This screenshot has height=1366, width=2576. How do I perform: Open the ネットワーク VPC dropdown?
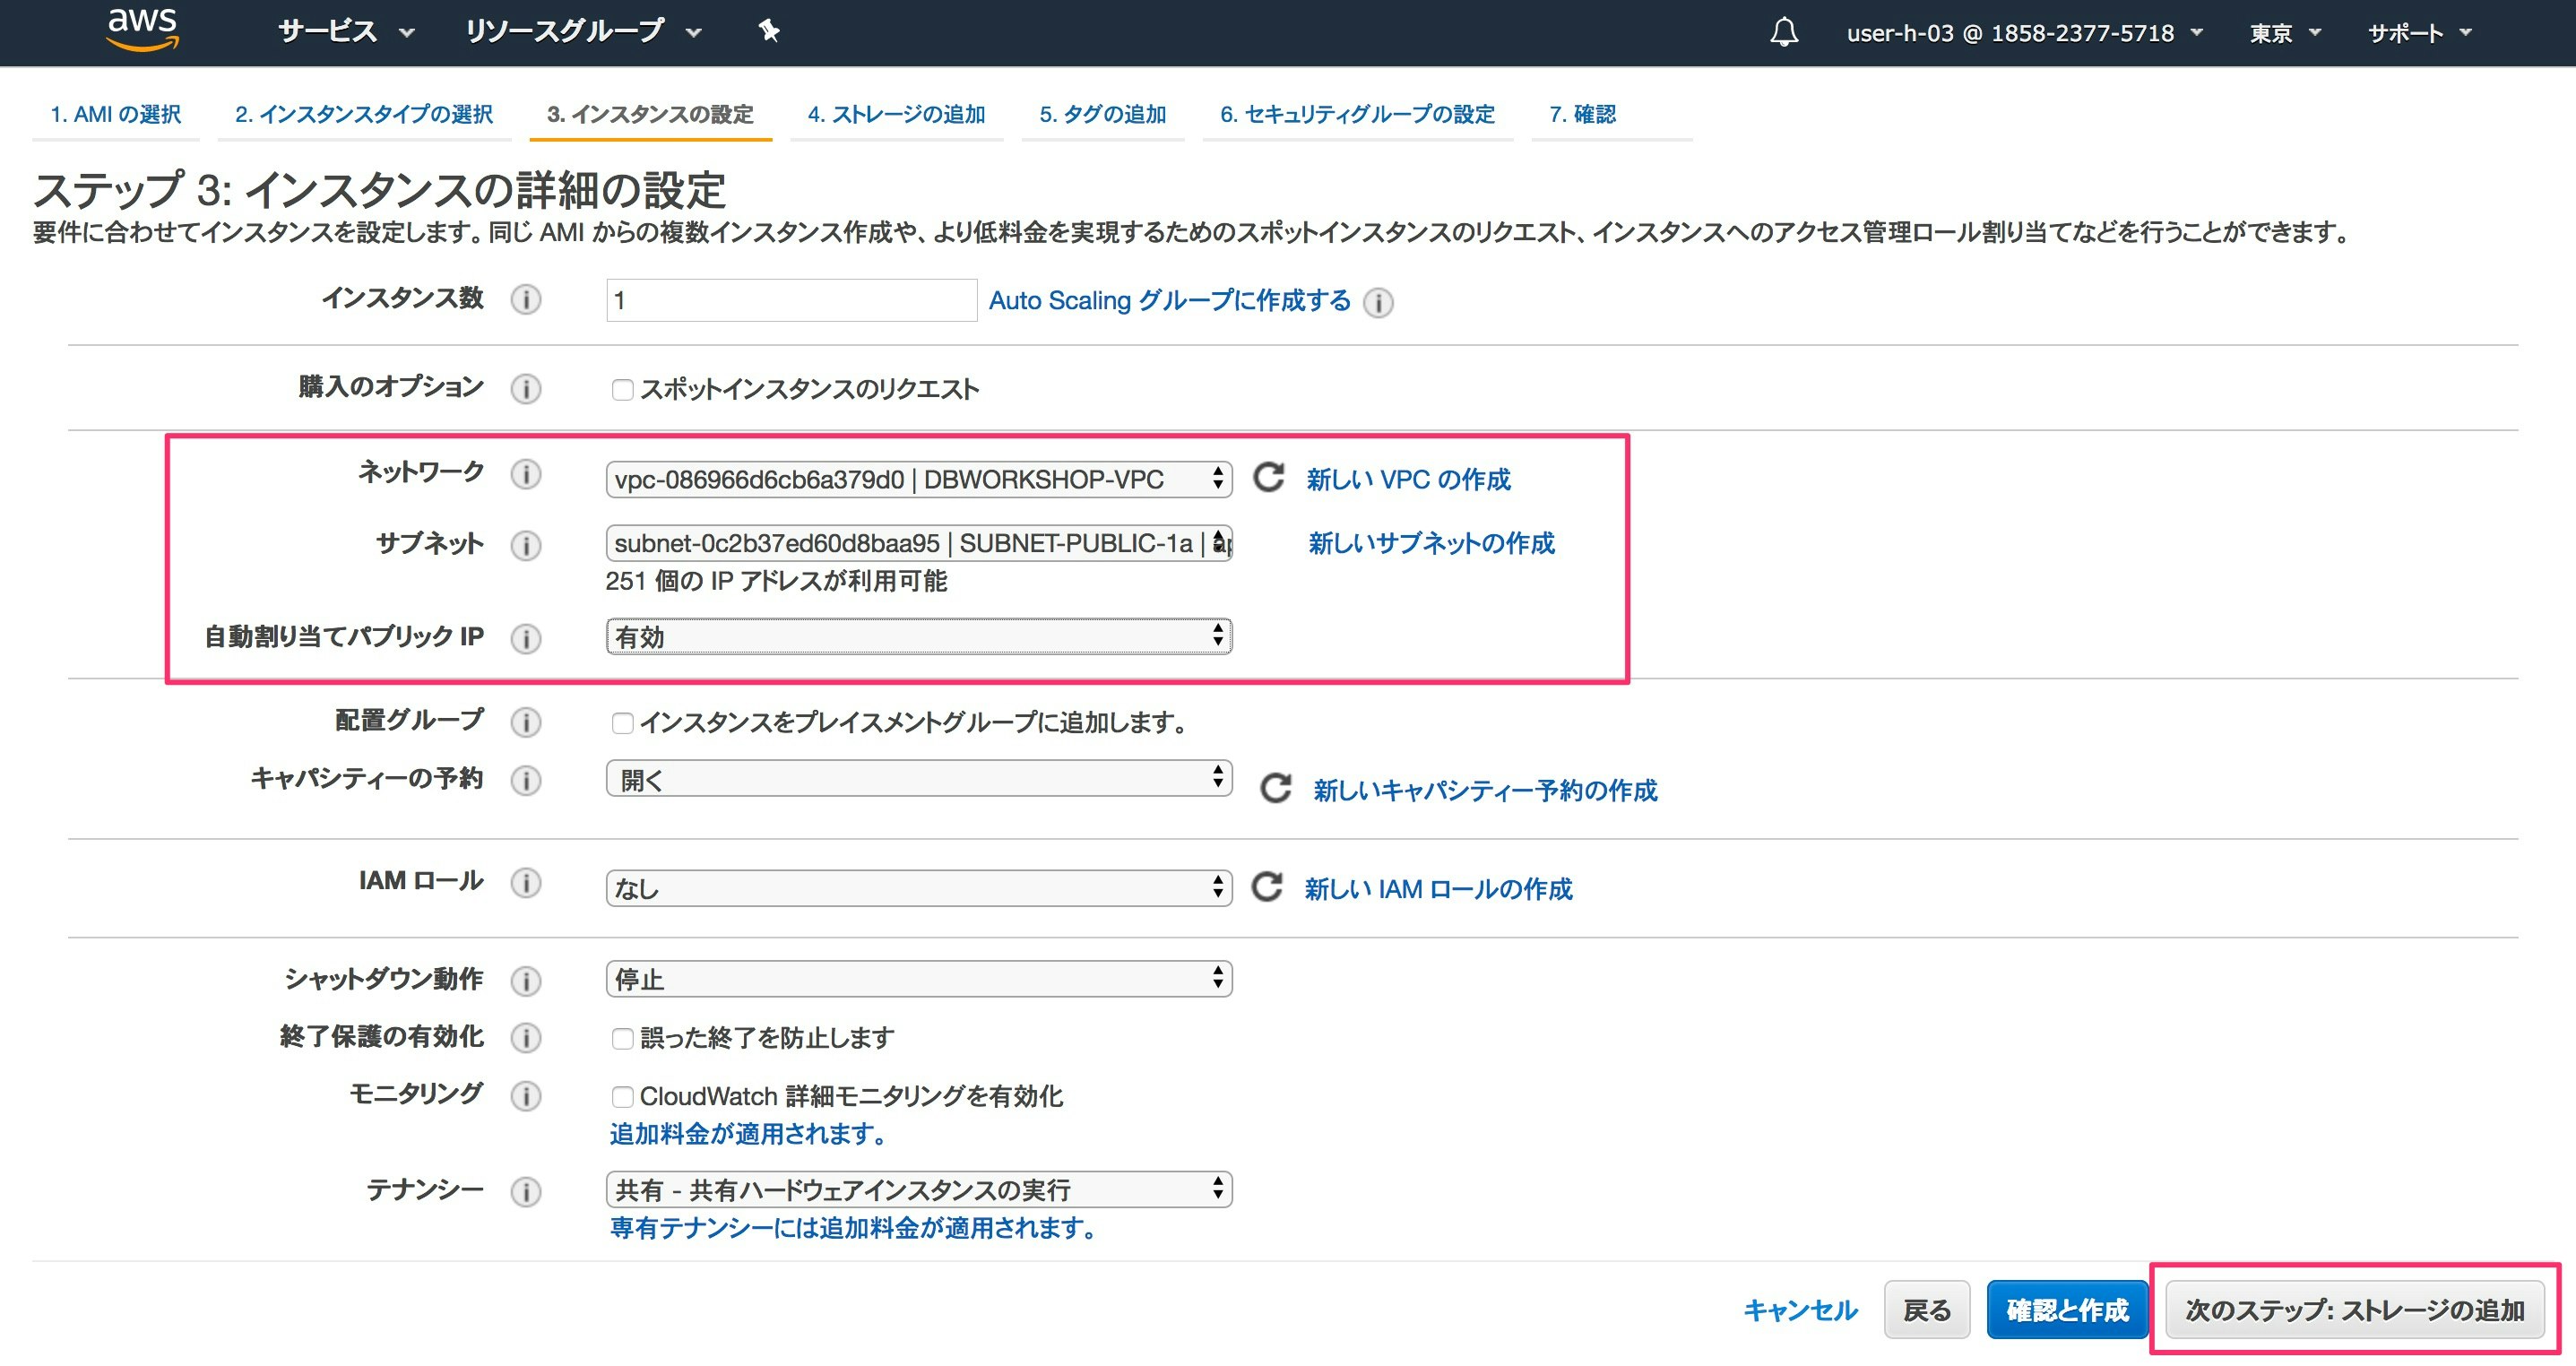click(918, 479)
